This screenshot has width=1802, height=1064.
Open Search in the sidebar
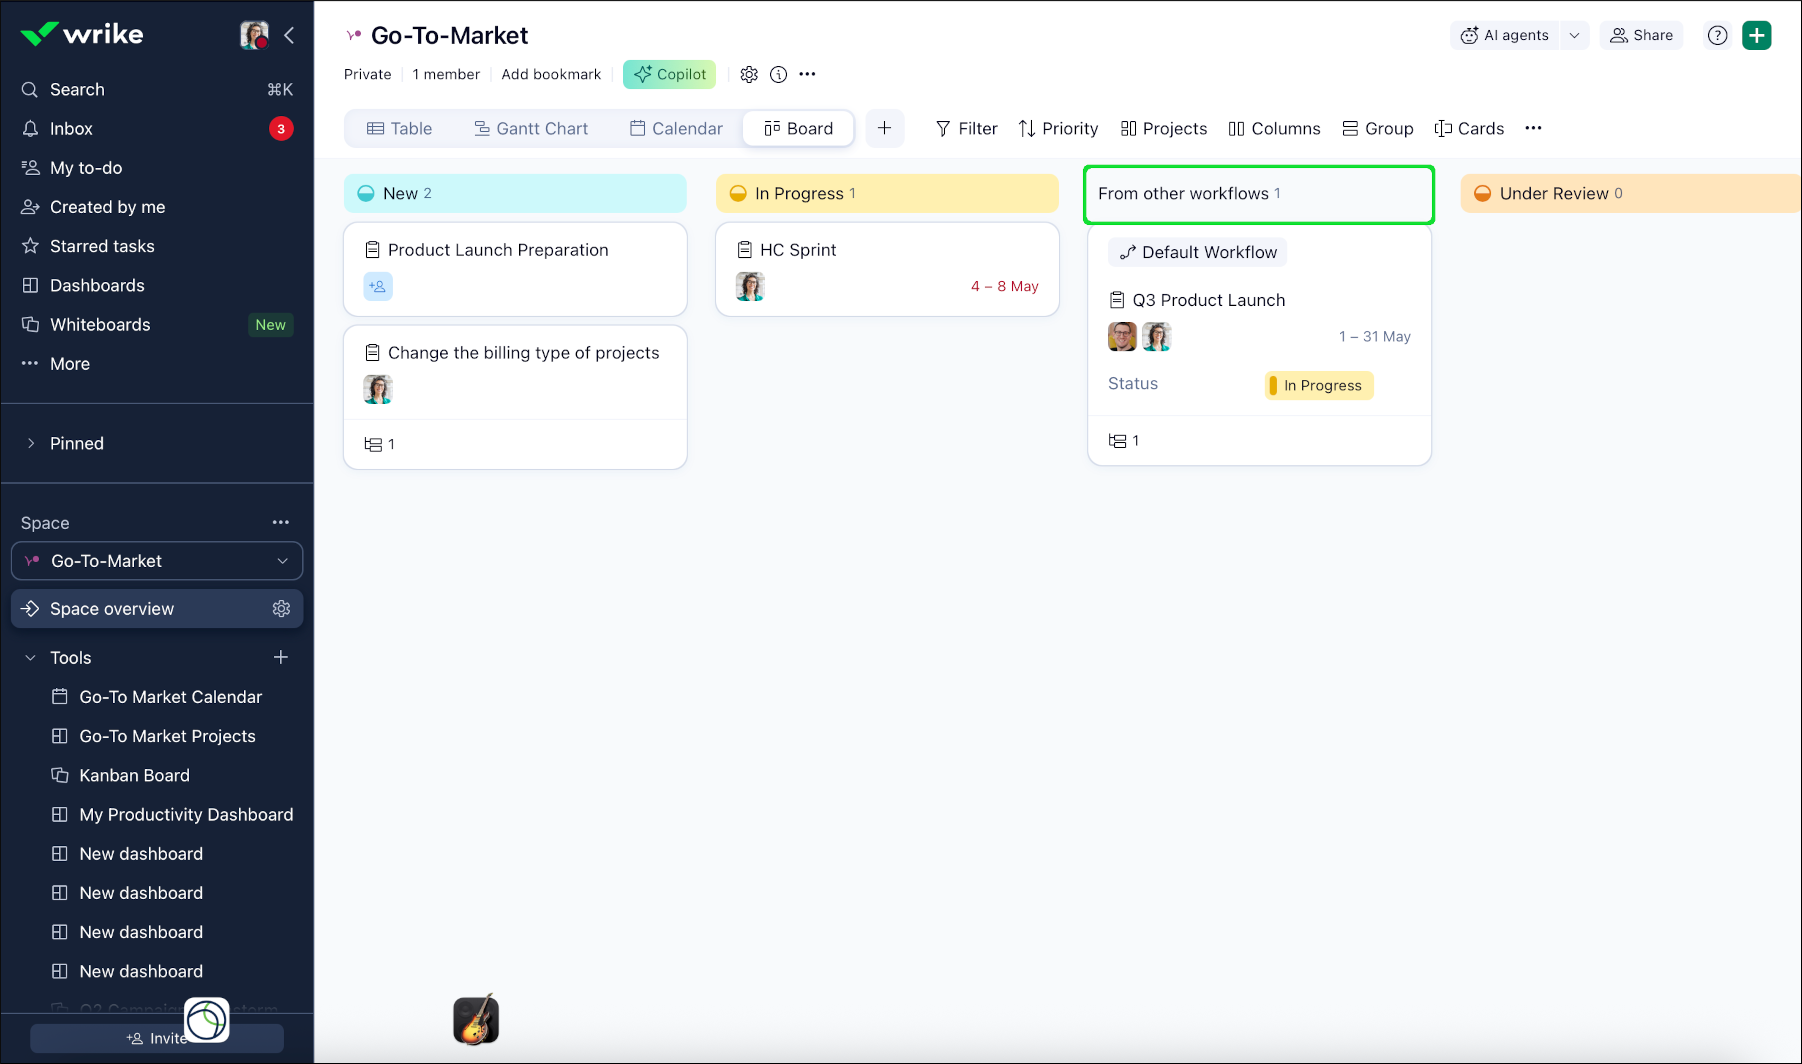coord(157,89)
